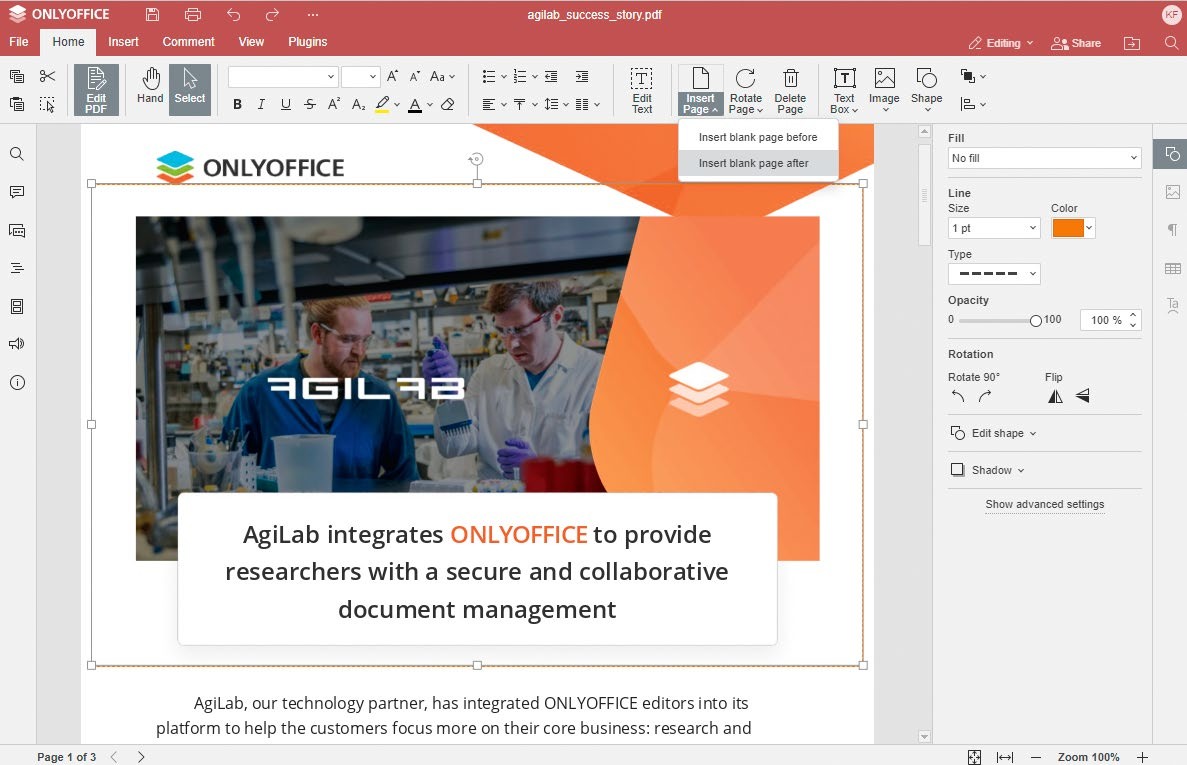Open the Line Type dropdown
The image size is (1187, 765).
994,274
